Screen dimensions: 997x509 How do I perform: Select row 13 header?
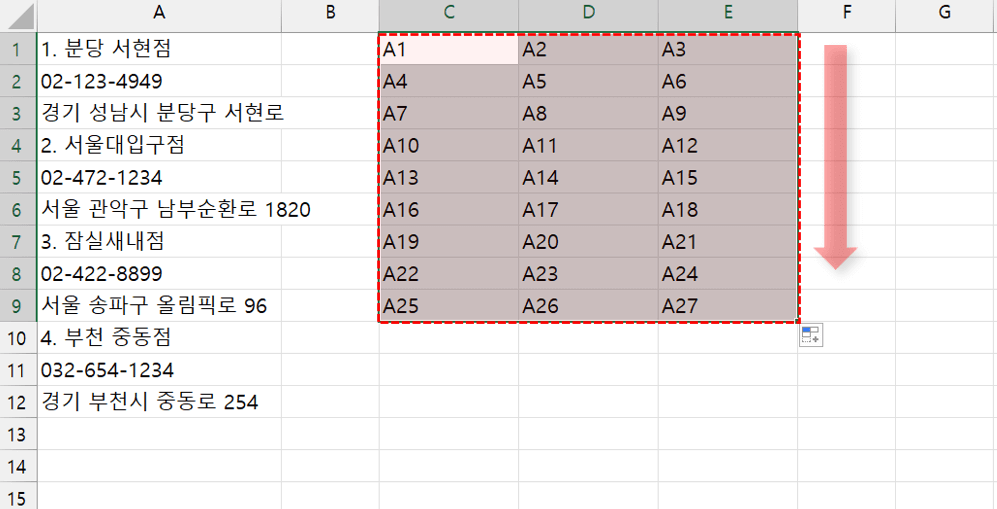click(18, 434)
